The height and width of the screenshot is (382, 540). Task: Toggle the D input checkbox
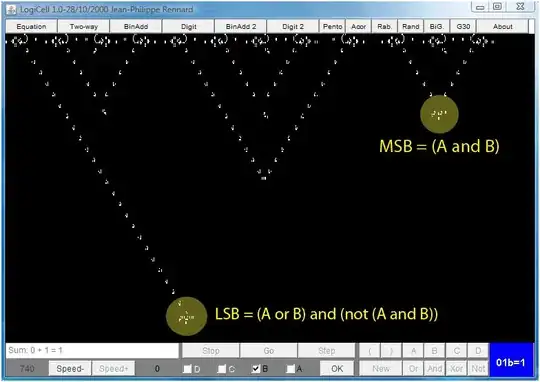coord(187,369)
